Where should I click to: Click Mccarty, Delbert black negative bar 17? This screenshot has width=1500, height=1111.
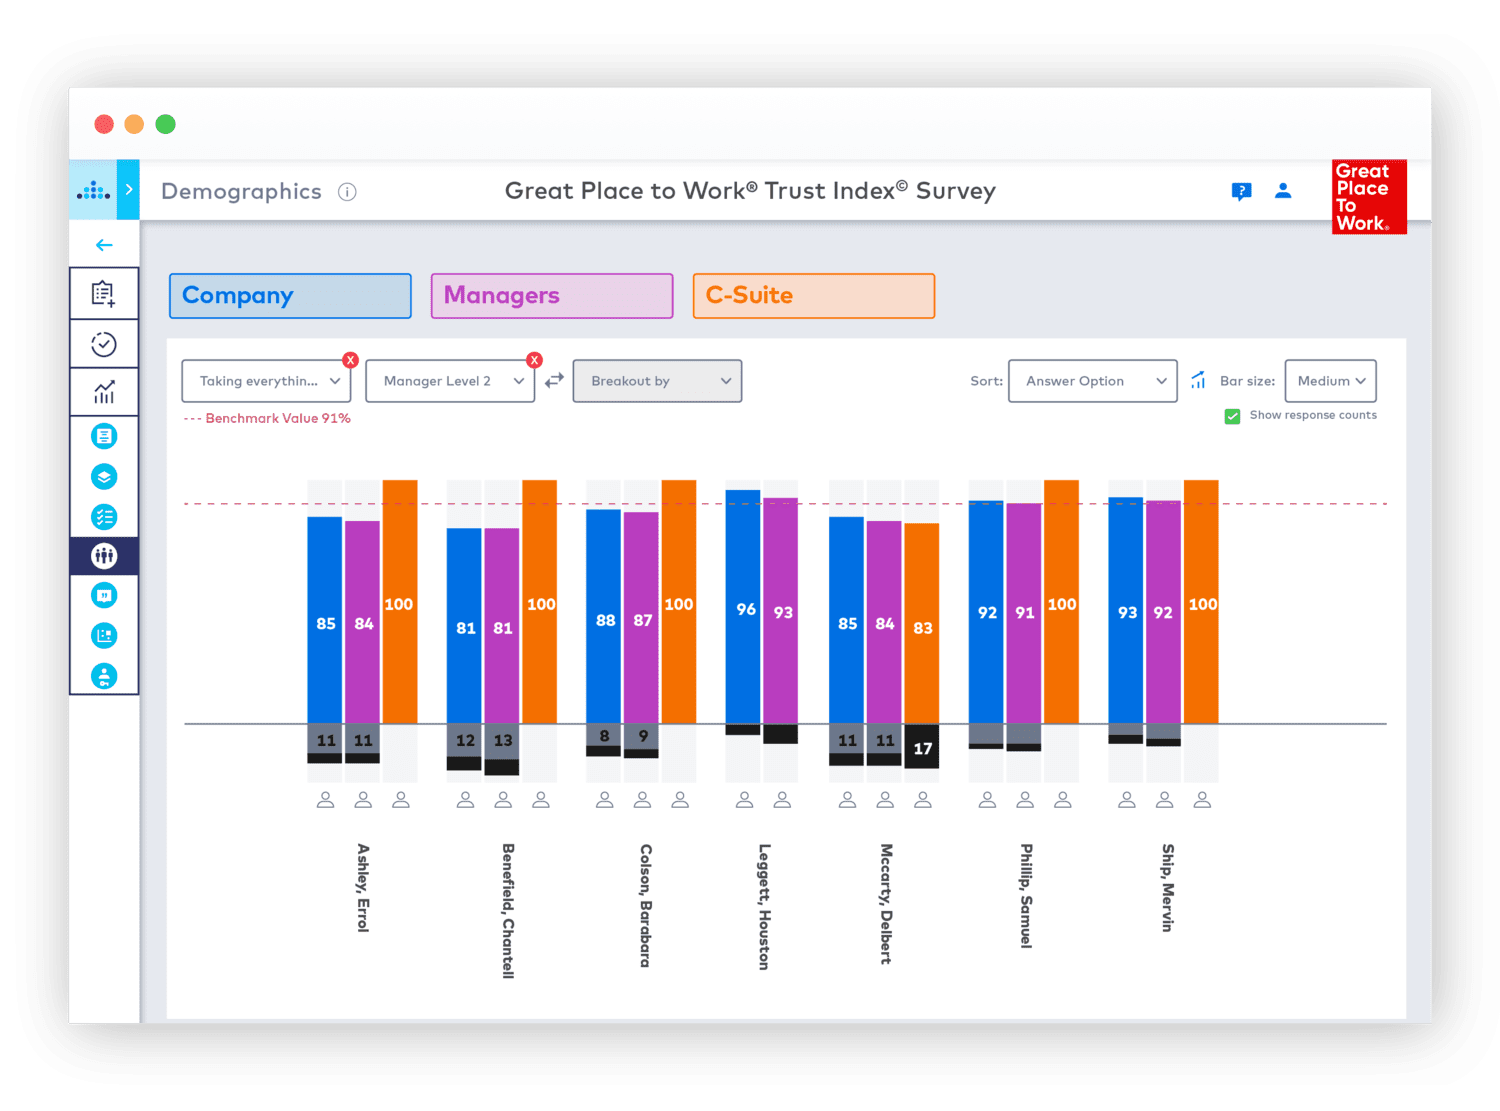click(922, 746)
